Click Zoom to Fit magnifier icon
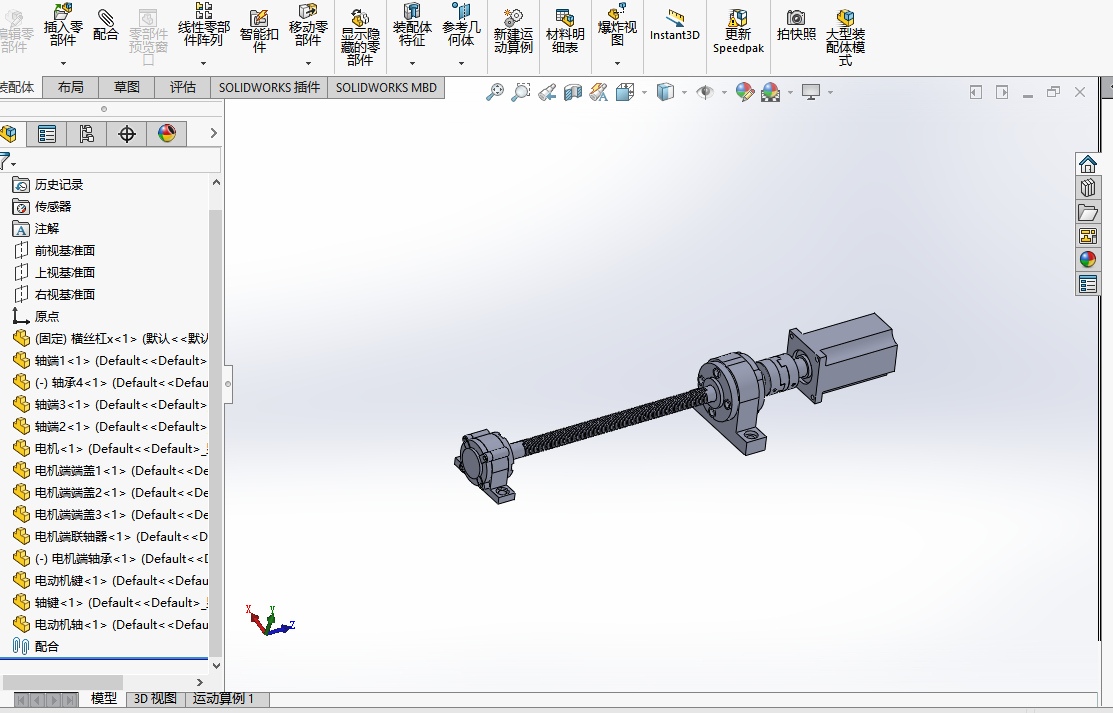 tap(495, 92)
